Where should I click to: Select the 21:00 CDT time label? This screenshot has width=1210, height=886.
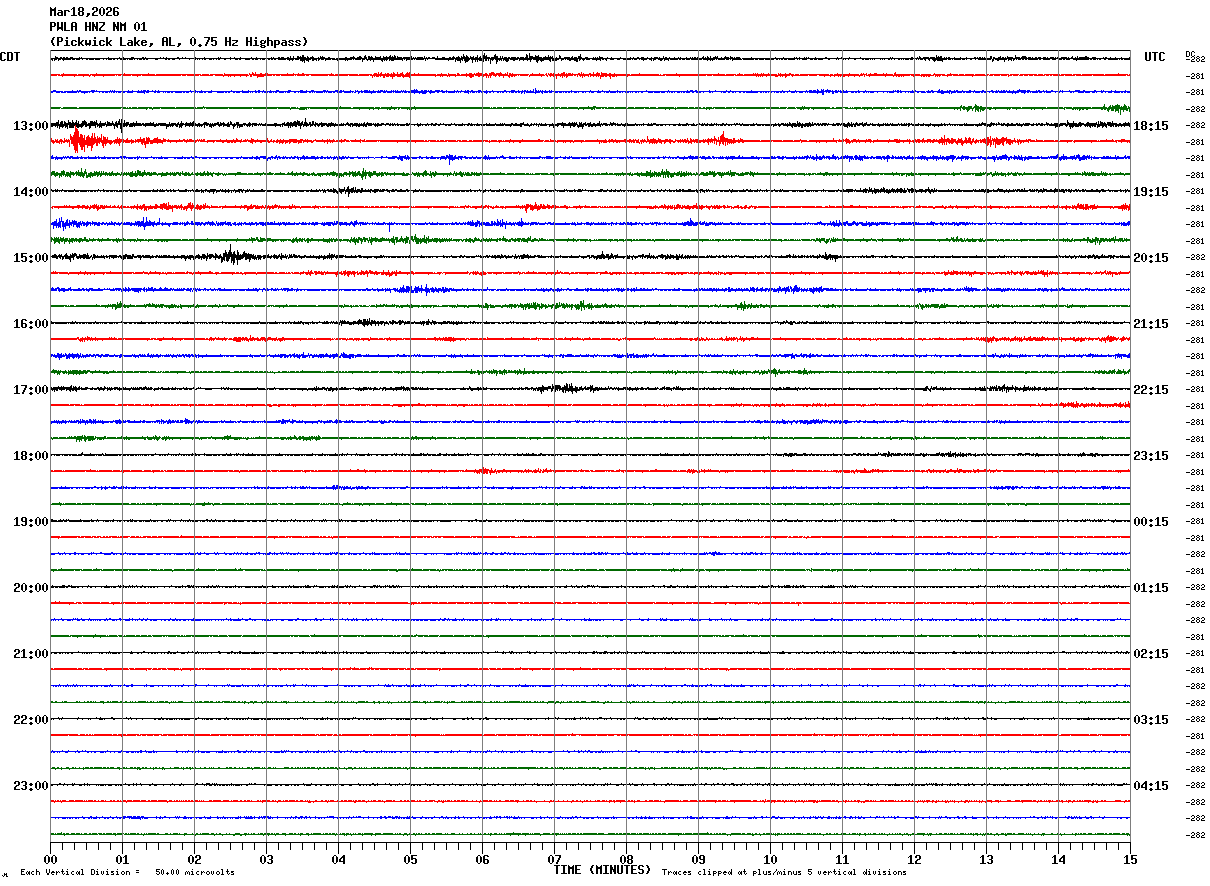click(x=30, y=654)
